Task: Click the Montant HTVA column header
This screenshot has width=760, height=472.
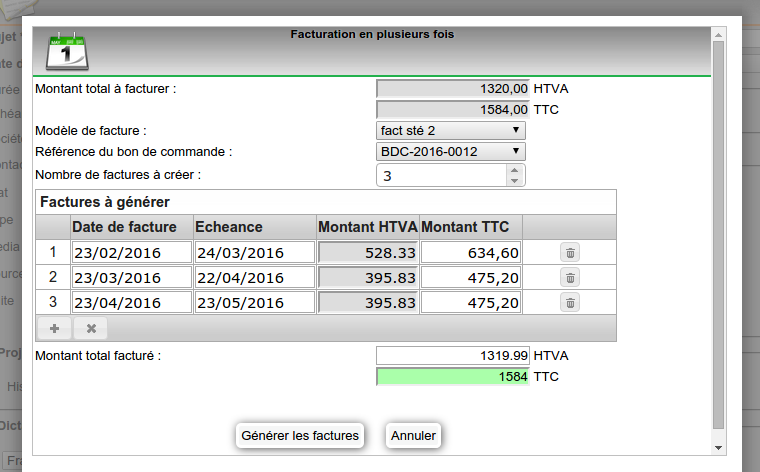Action: click(367, 227)
